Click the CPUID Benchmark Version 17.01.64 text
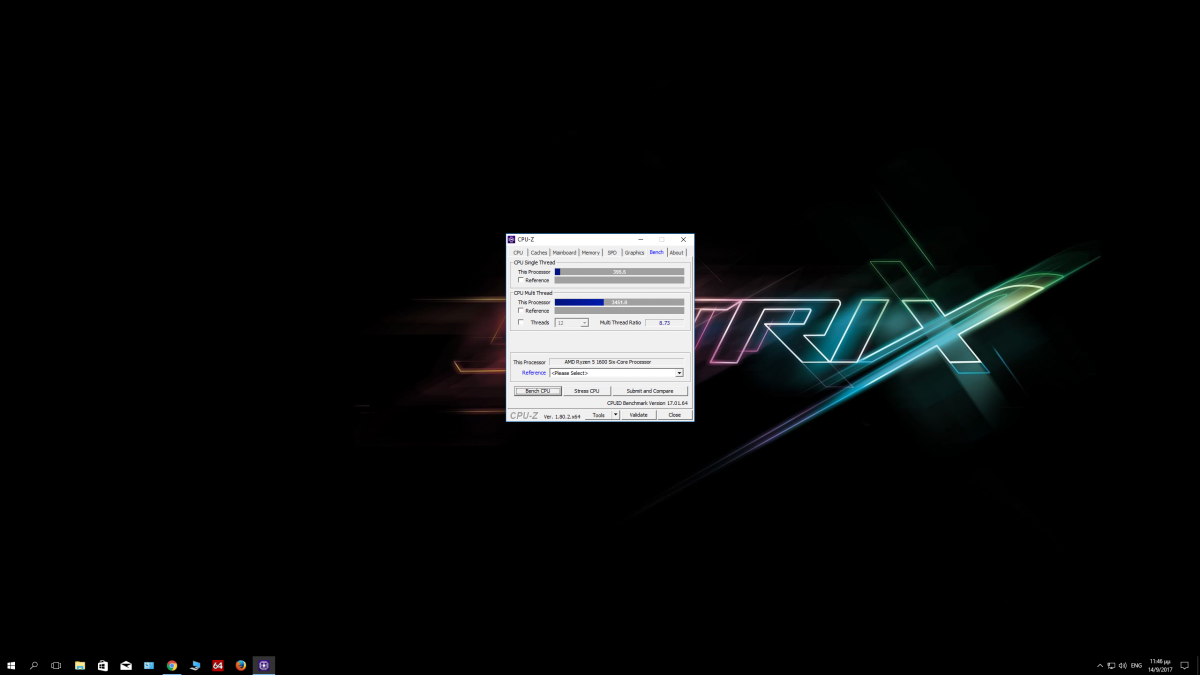 tap(647, 403)
